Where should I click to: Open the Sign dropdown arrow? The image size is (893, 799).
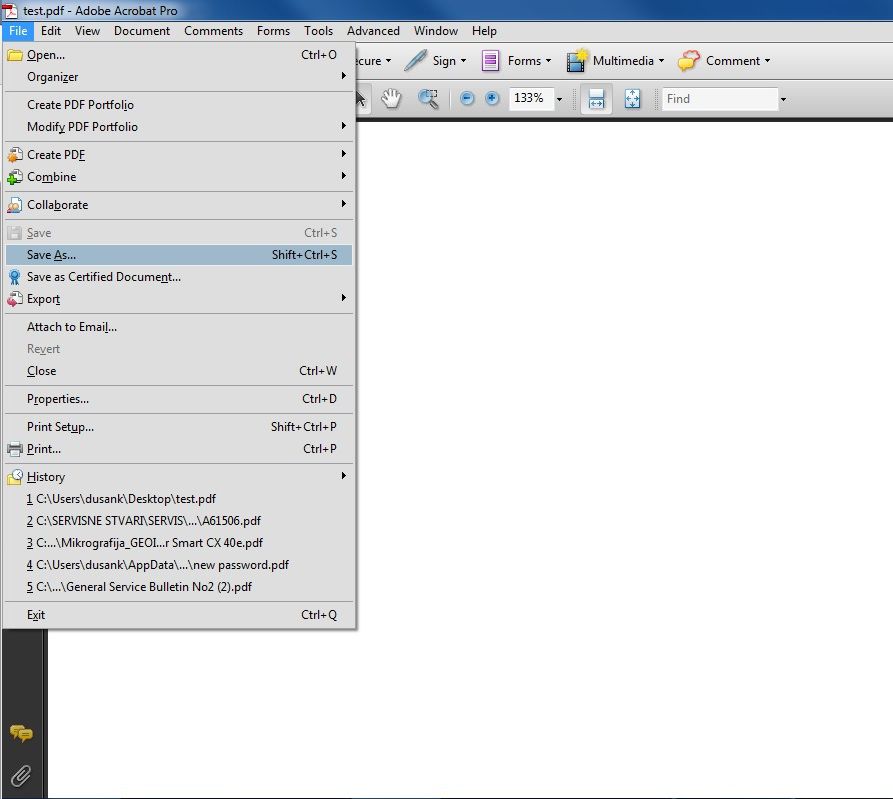point(464,60)
